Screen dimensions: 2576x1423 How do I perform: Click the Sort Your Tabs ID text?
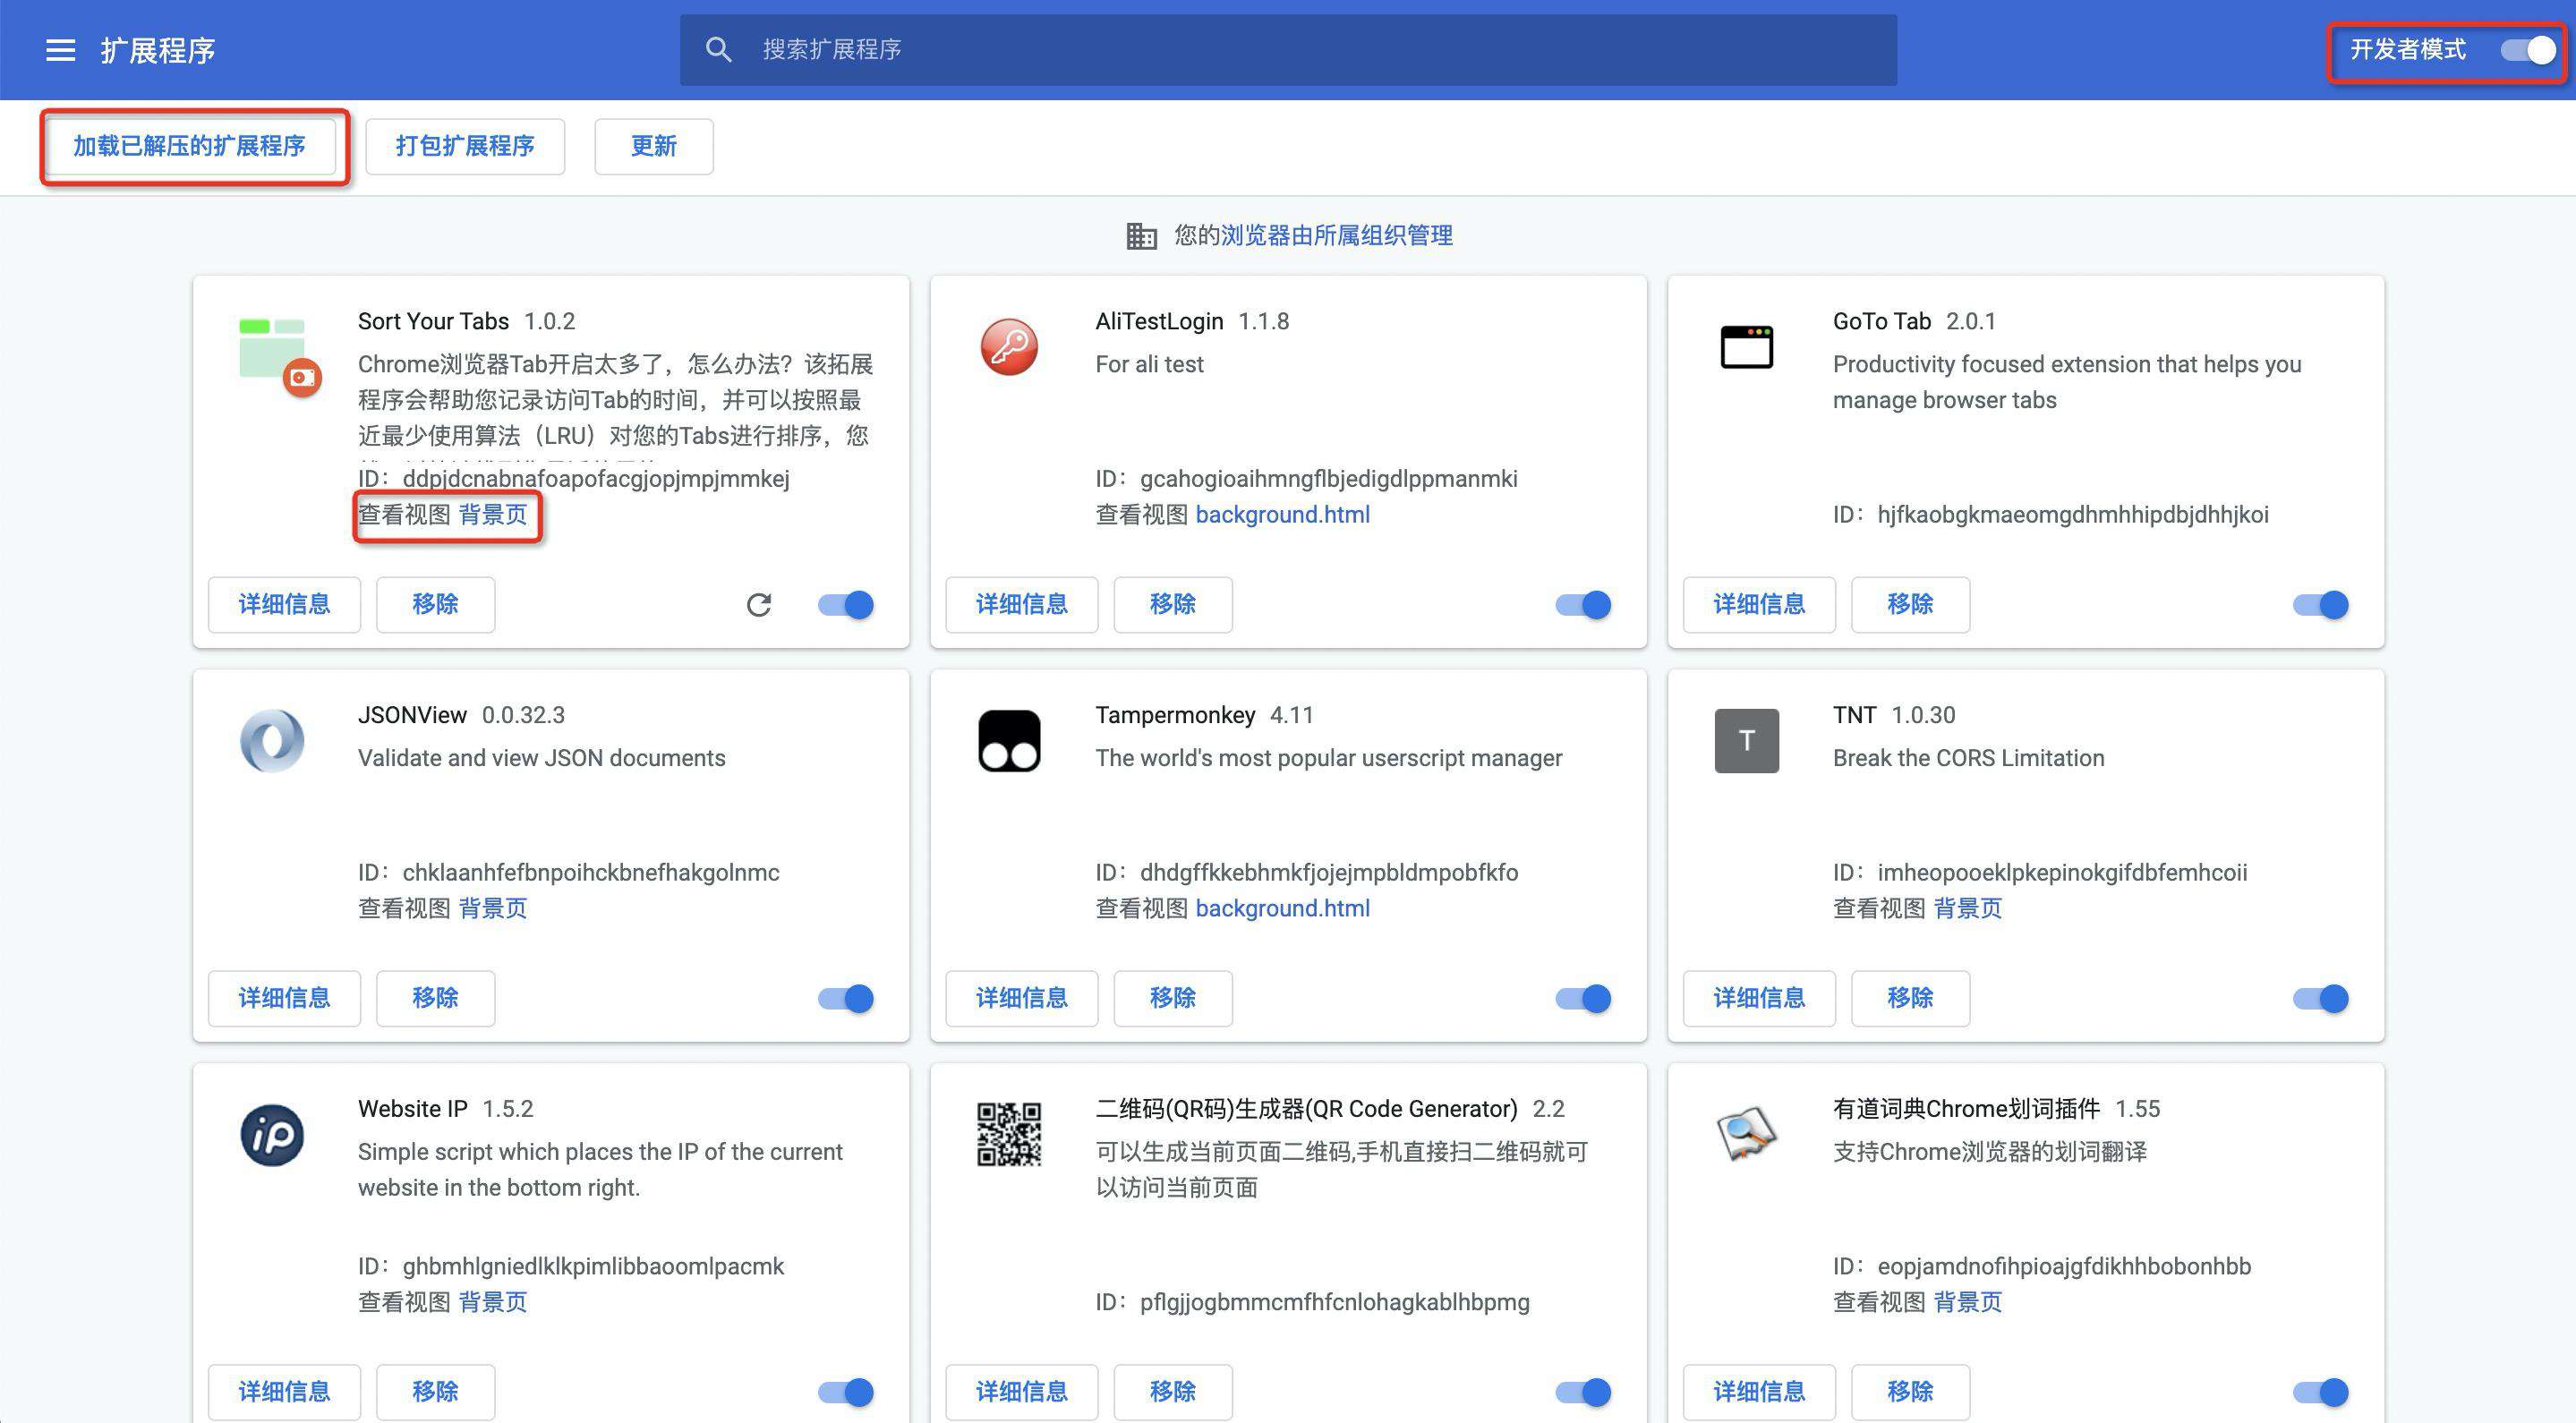tap(574, 479)
